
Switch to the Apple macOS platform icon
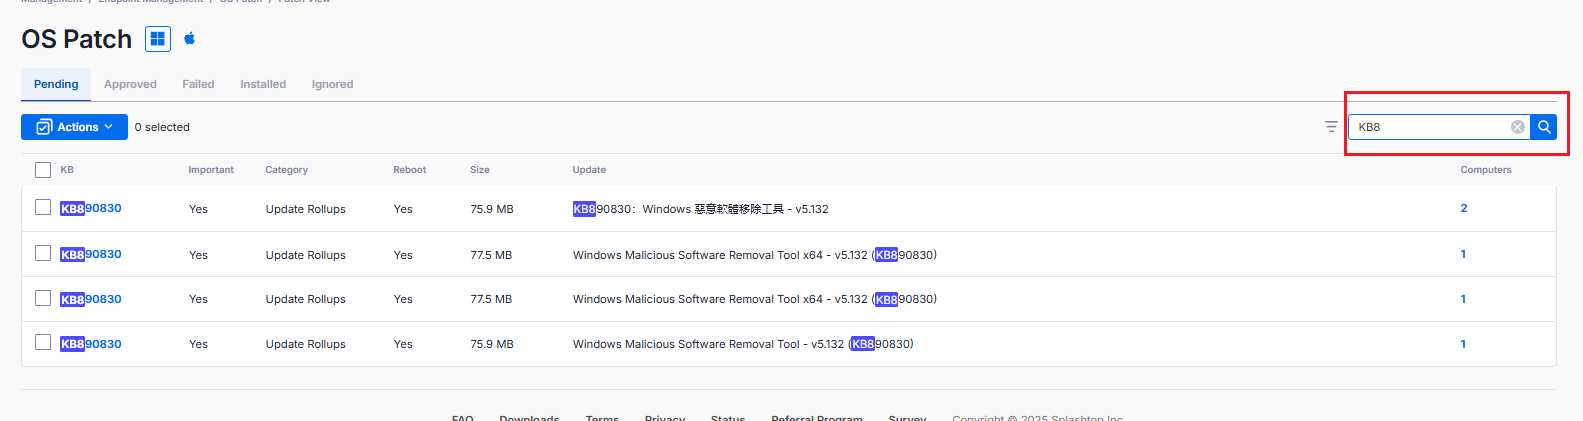[x=189, y=39]
